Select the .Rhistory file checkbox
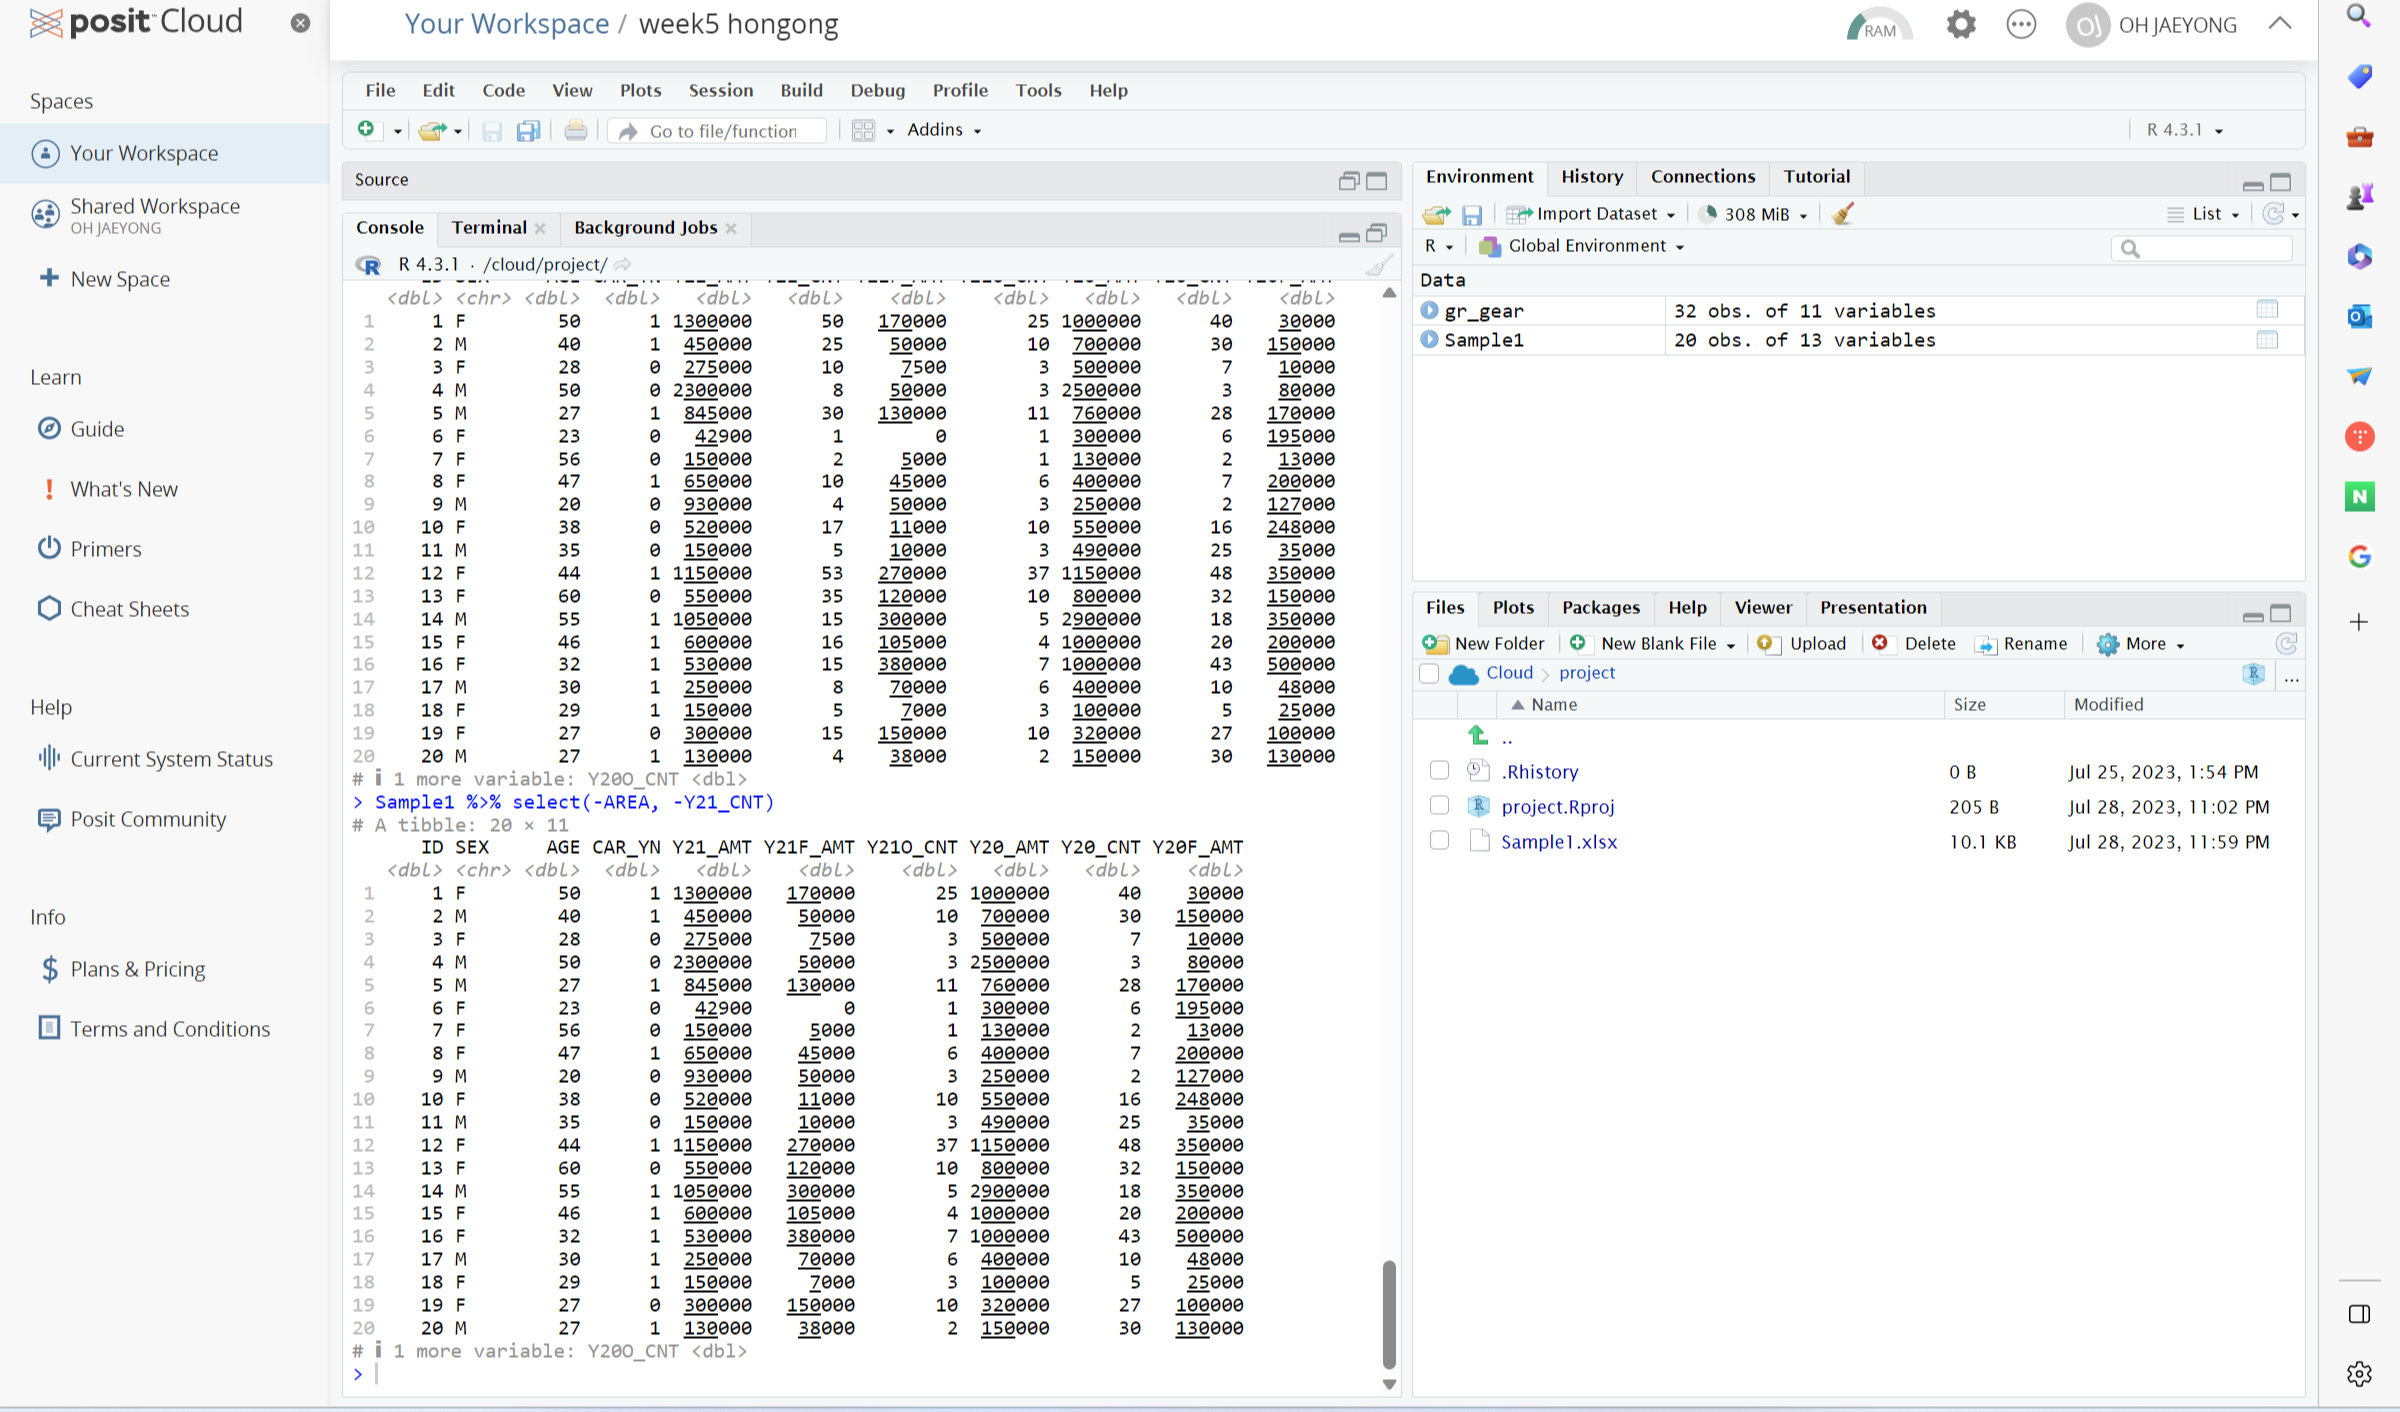This screenshot has width=2400, height=1412. 1439,771
